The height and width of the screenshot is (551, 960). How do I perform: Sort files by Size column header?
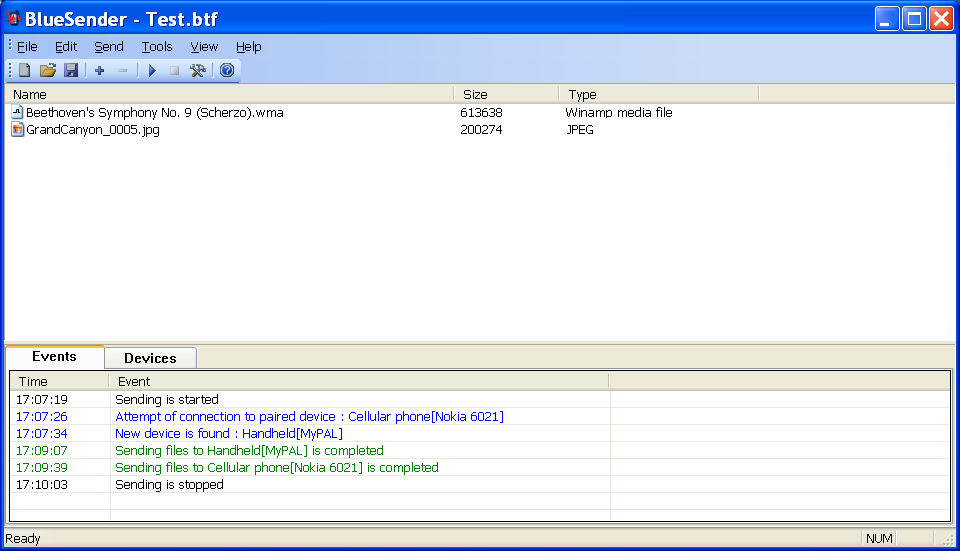[x=506, y=94]
